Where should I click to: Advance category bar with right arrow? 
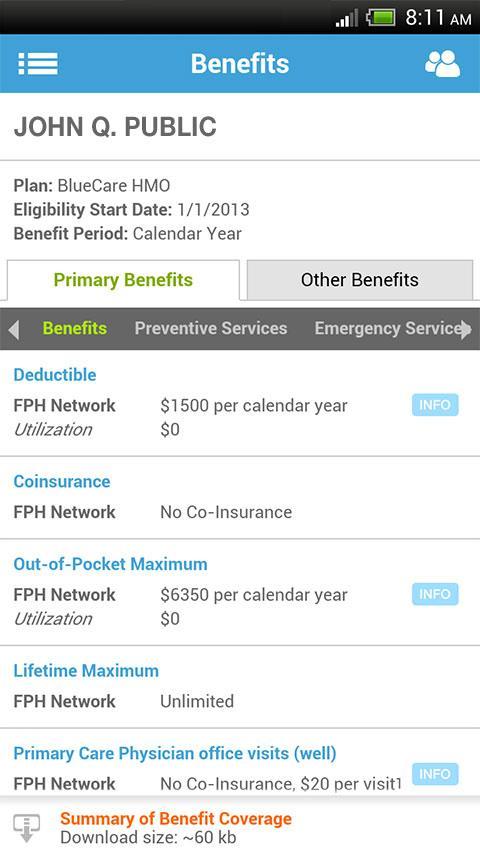pyautogui.click(x=466, y=329)
